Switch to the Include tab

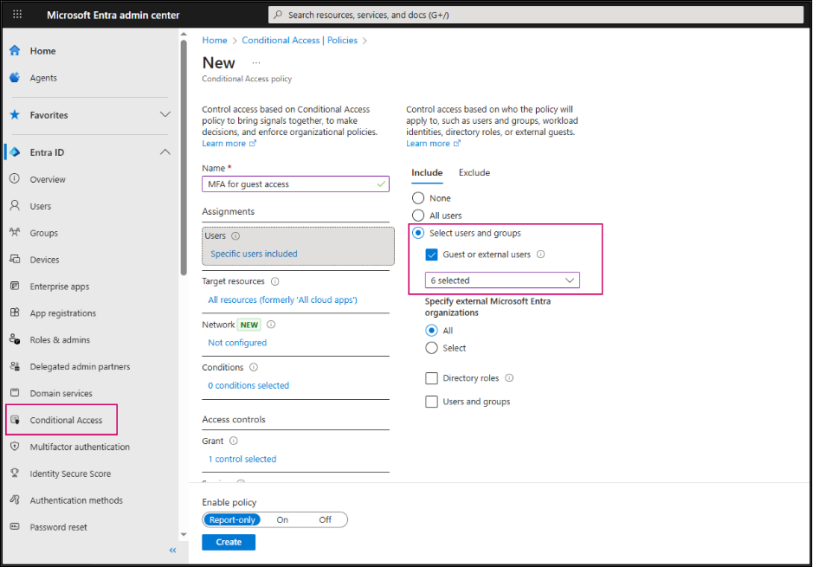[x=427, y=173]
